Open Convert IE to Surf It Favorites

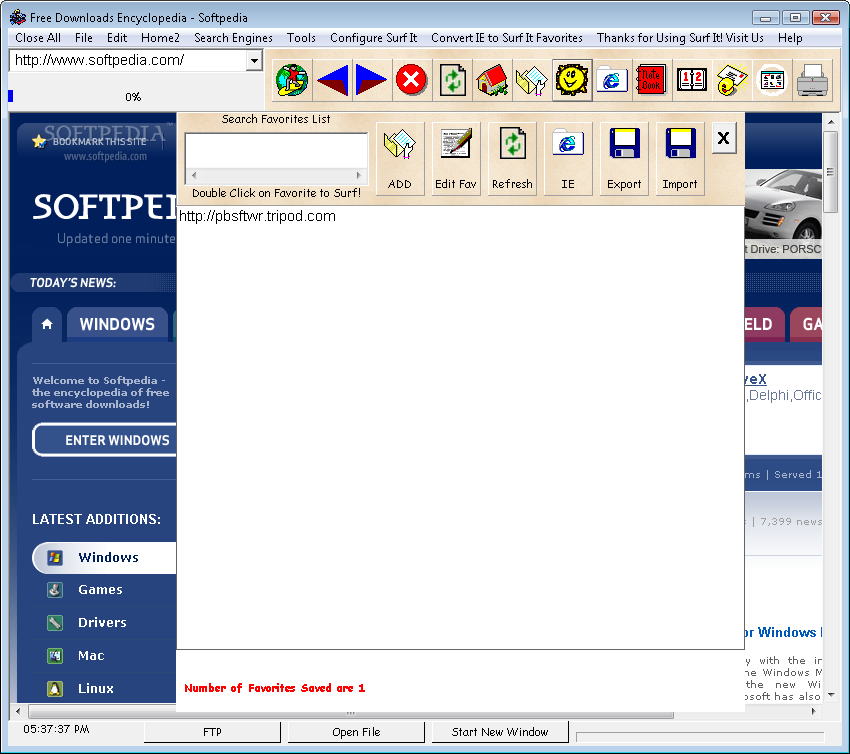tap(507, 38)
